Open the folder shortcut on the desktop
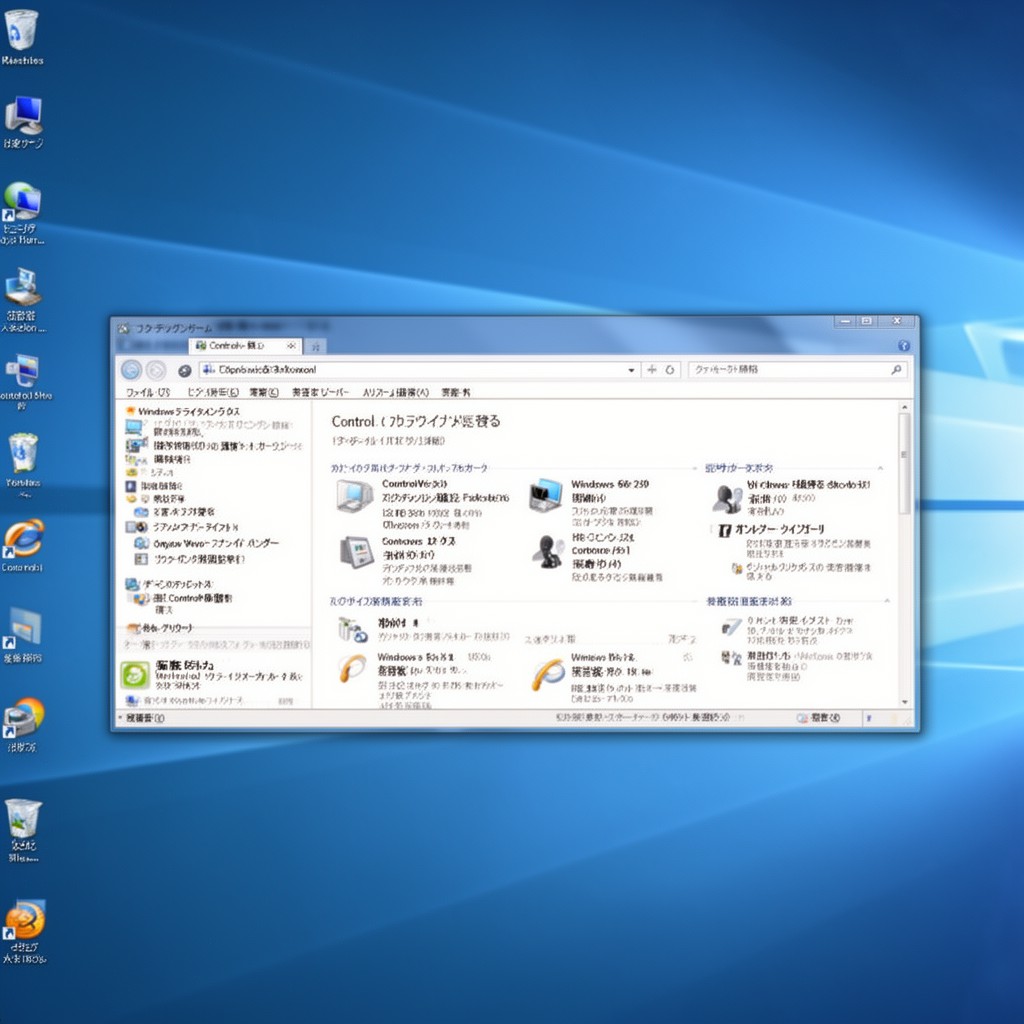 click(x=25, y=628)
